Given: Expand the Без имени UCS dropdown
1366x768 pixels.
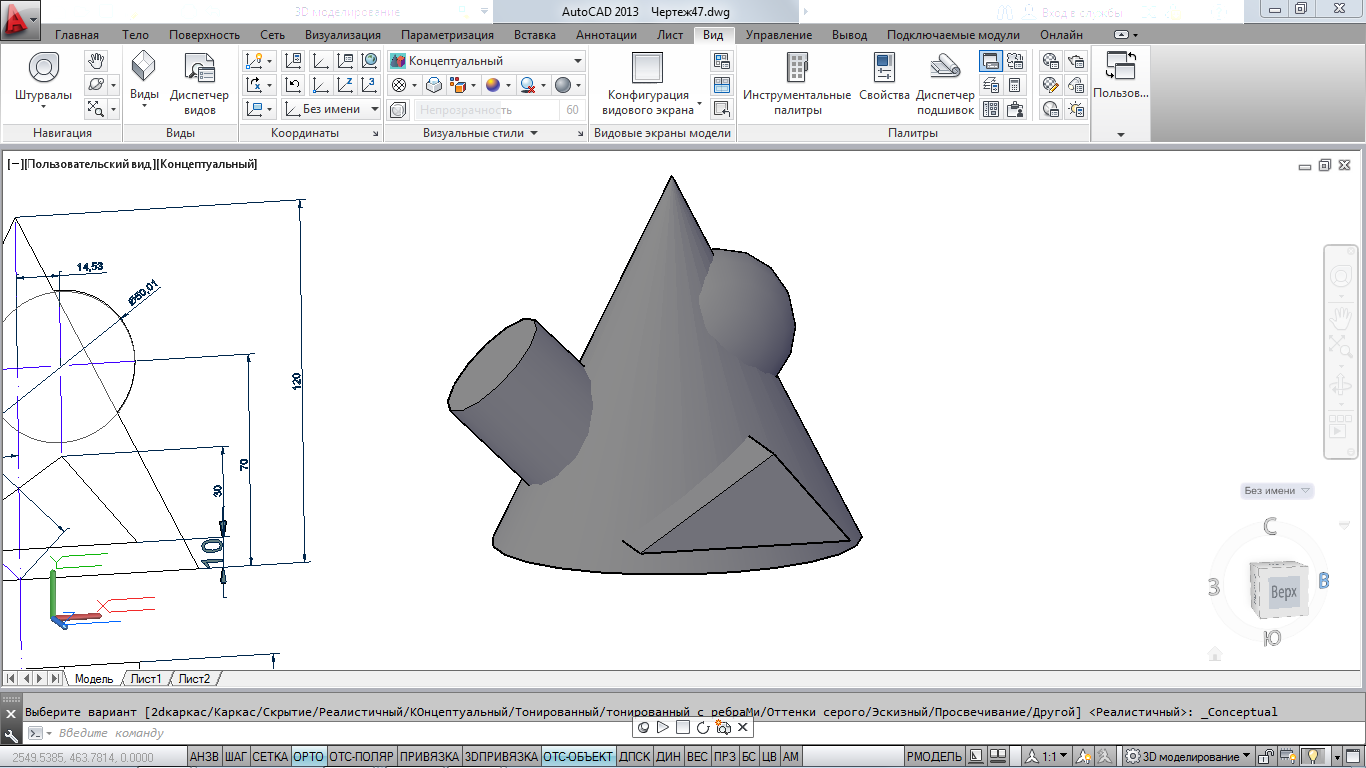Looking at the screenshot, I should 331,109.
